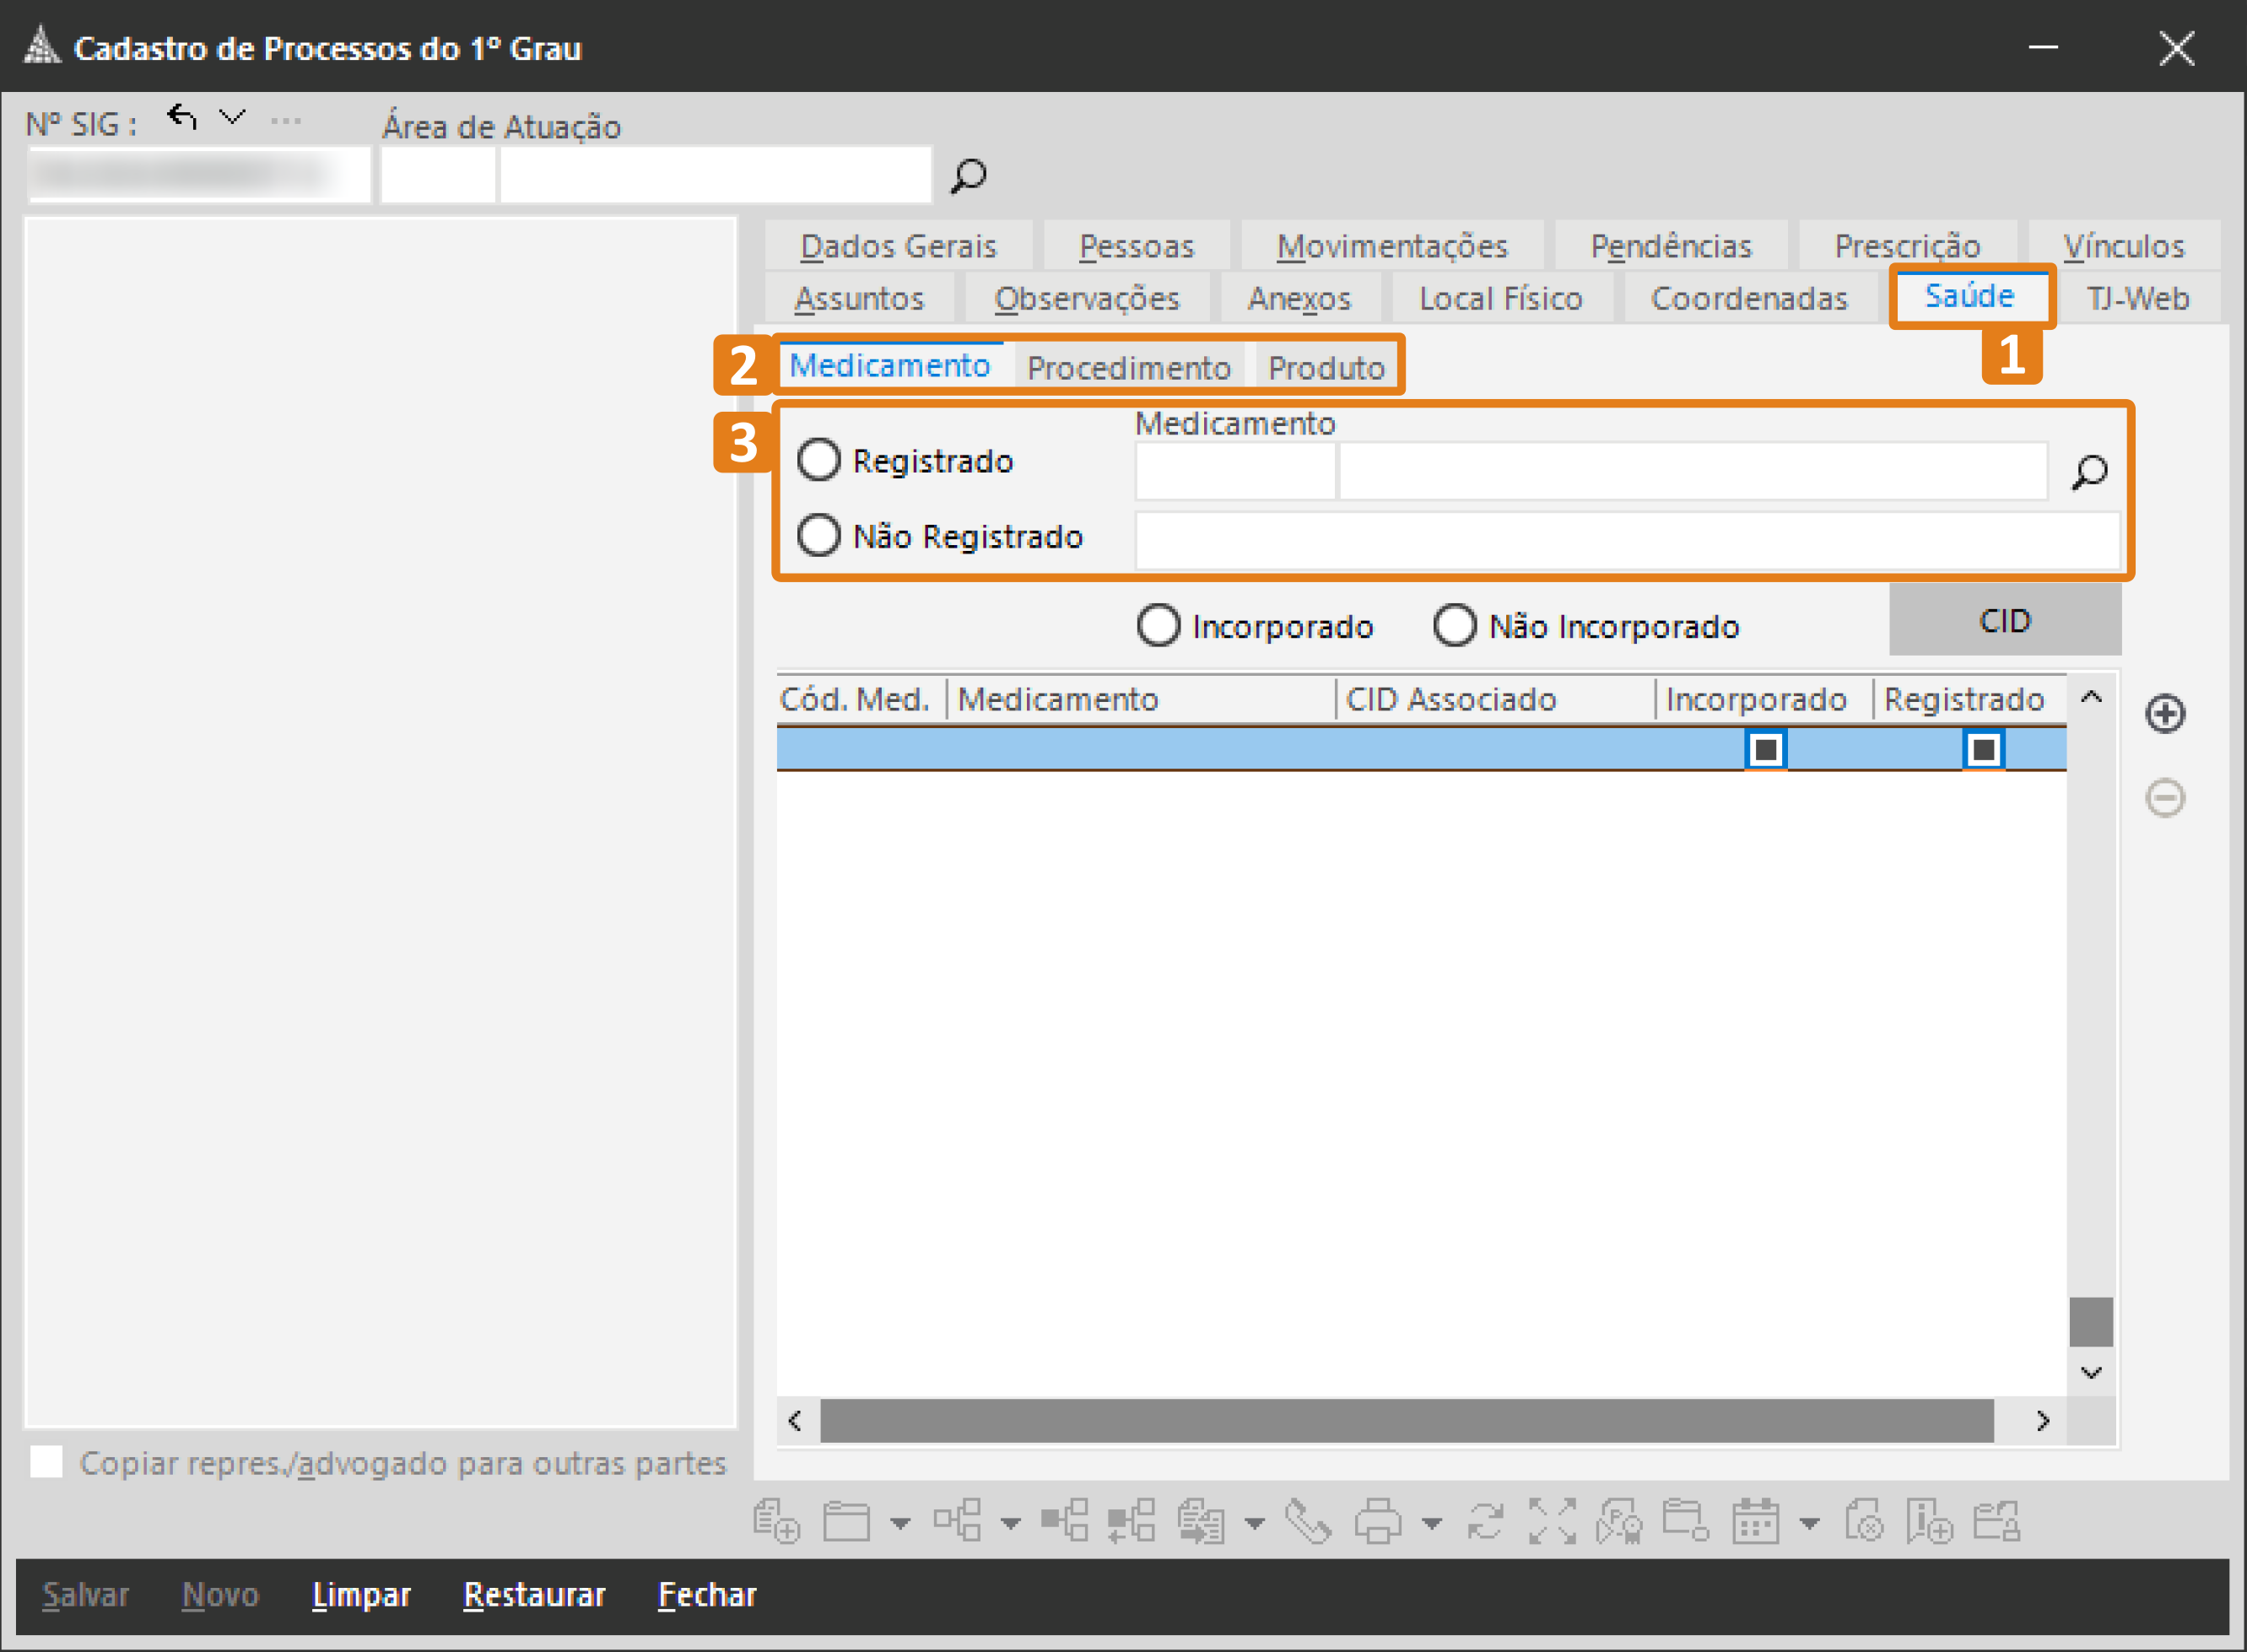This screenshot has height=1652, width=2247.
Task: Click the telephone icon in bottom toolbar
Action: tap(1307, 1522)
